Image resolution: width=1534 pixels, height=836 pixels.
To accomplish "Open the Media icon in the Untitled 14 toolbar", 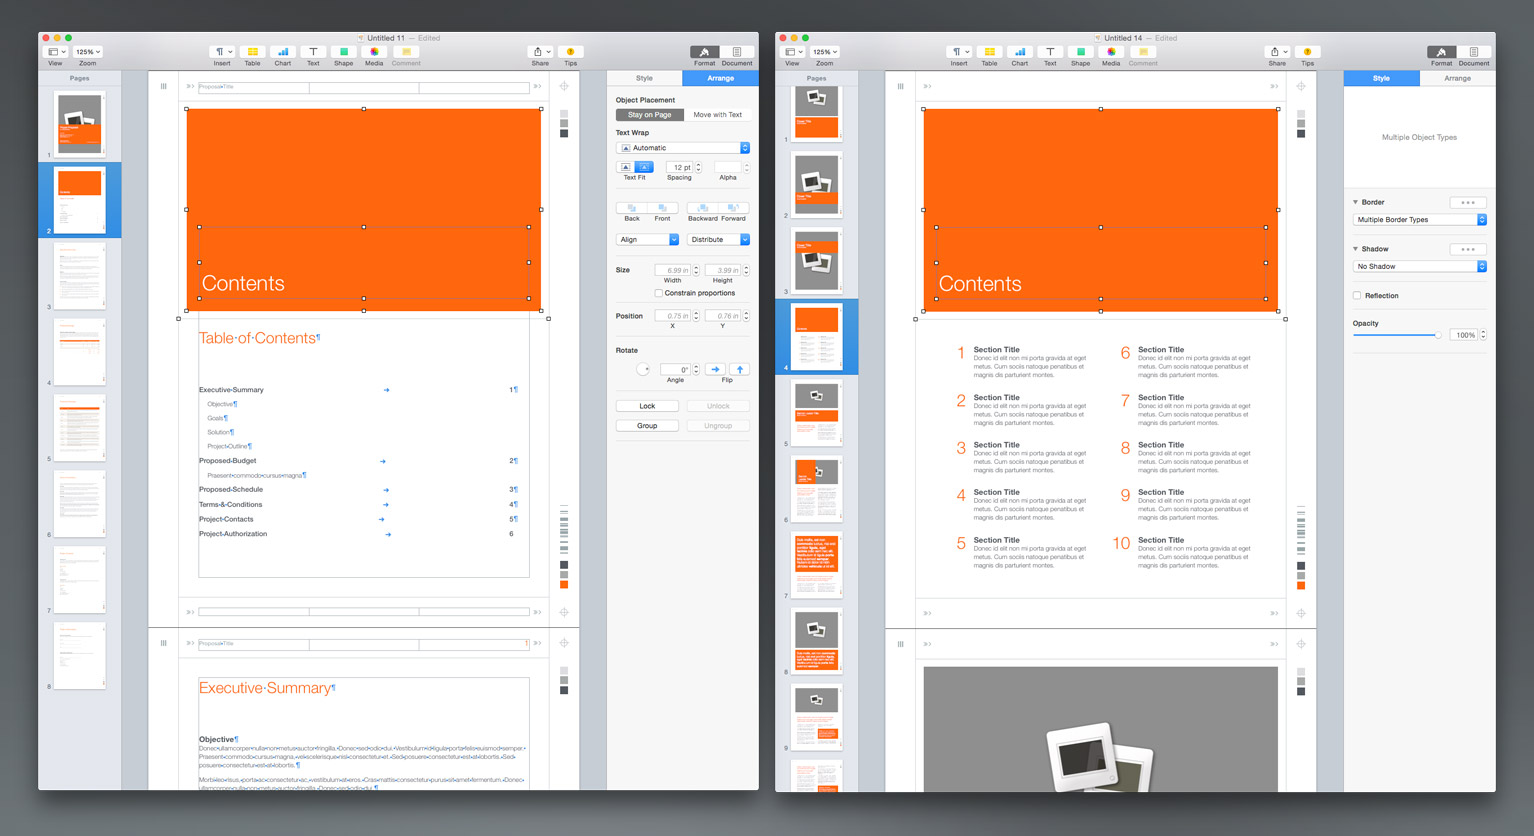I will coord(1111,52).
